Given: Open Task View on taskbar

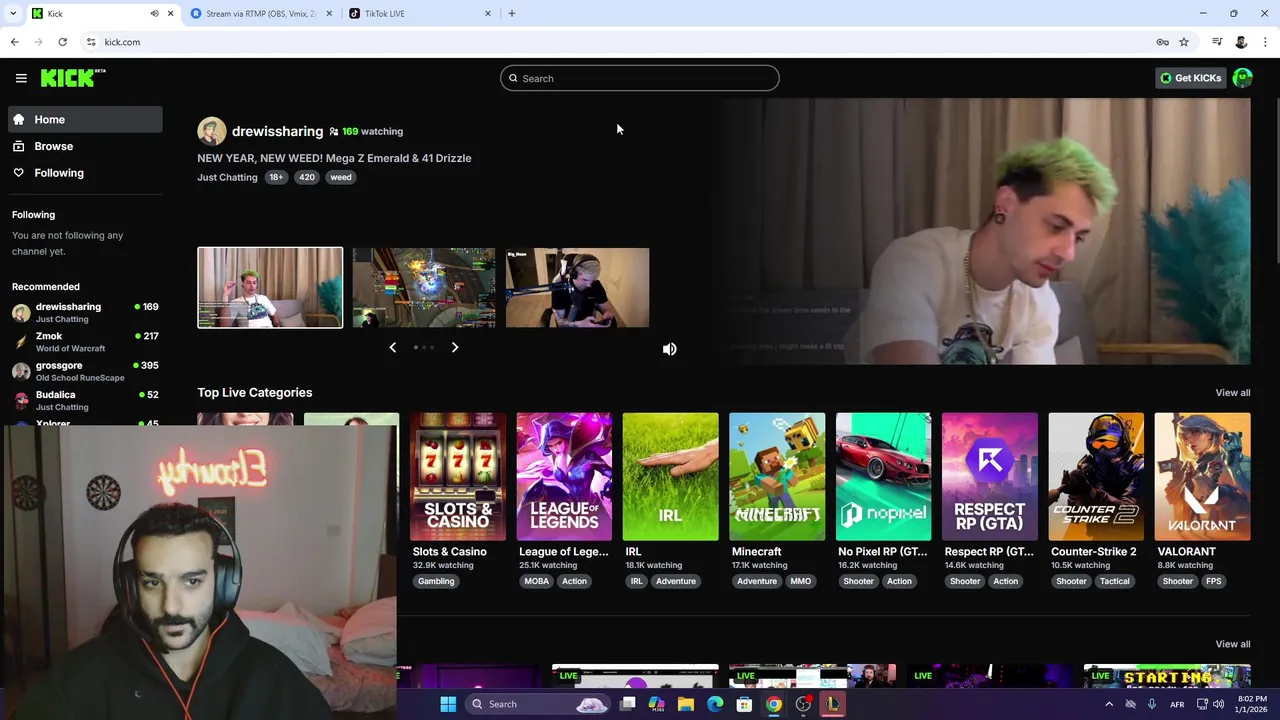Looking at the screenshot, I should (627, 704).
